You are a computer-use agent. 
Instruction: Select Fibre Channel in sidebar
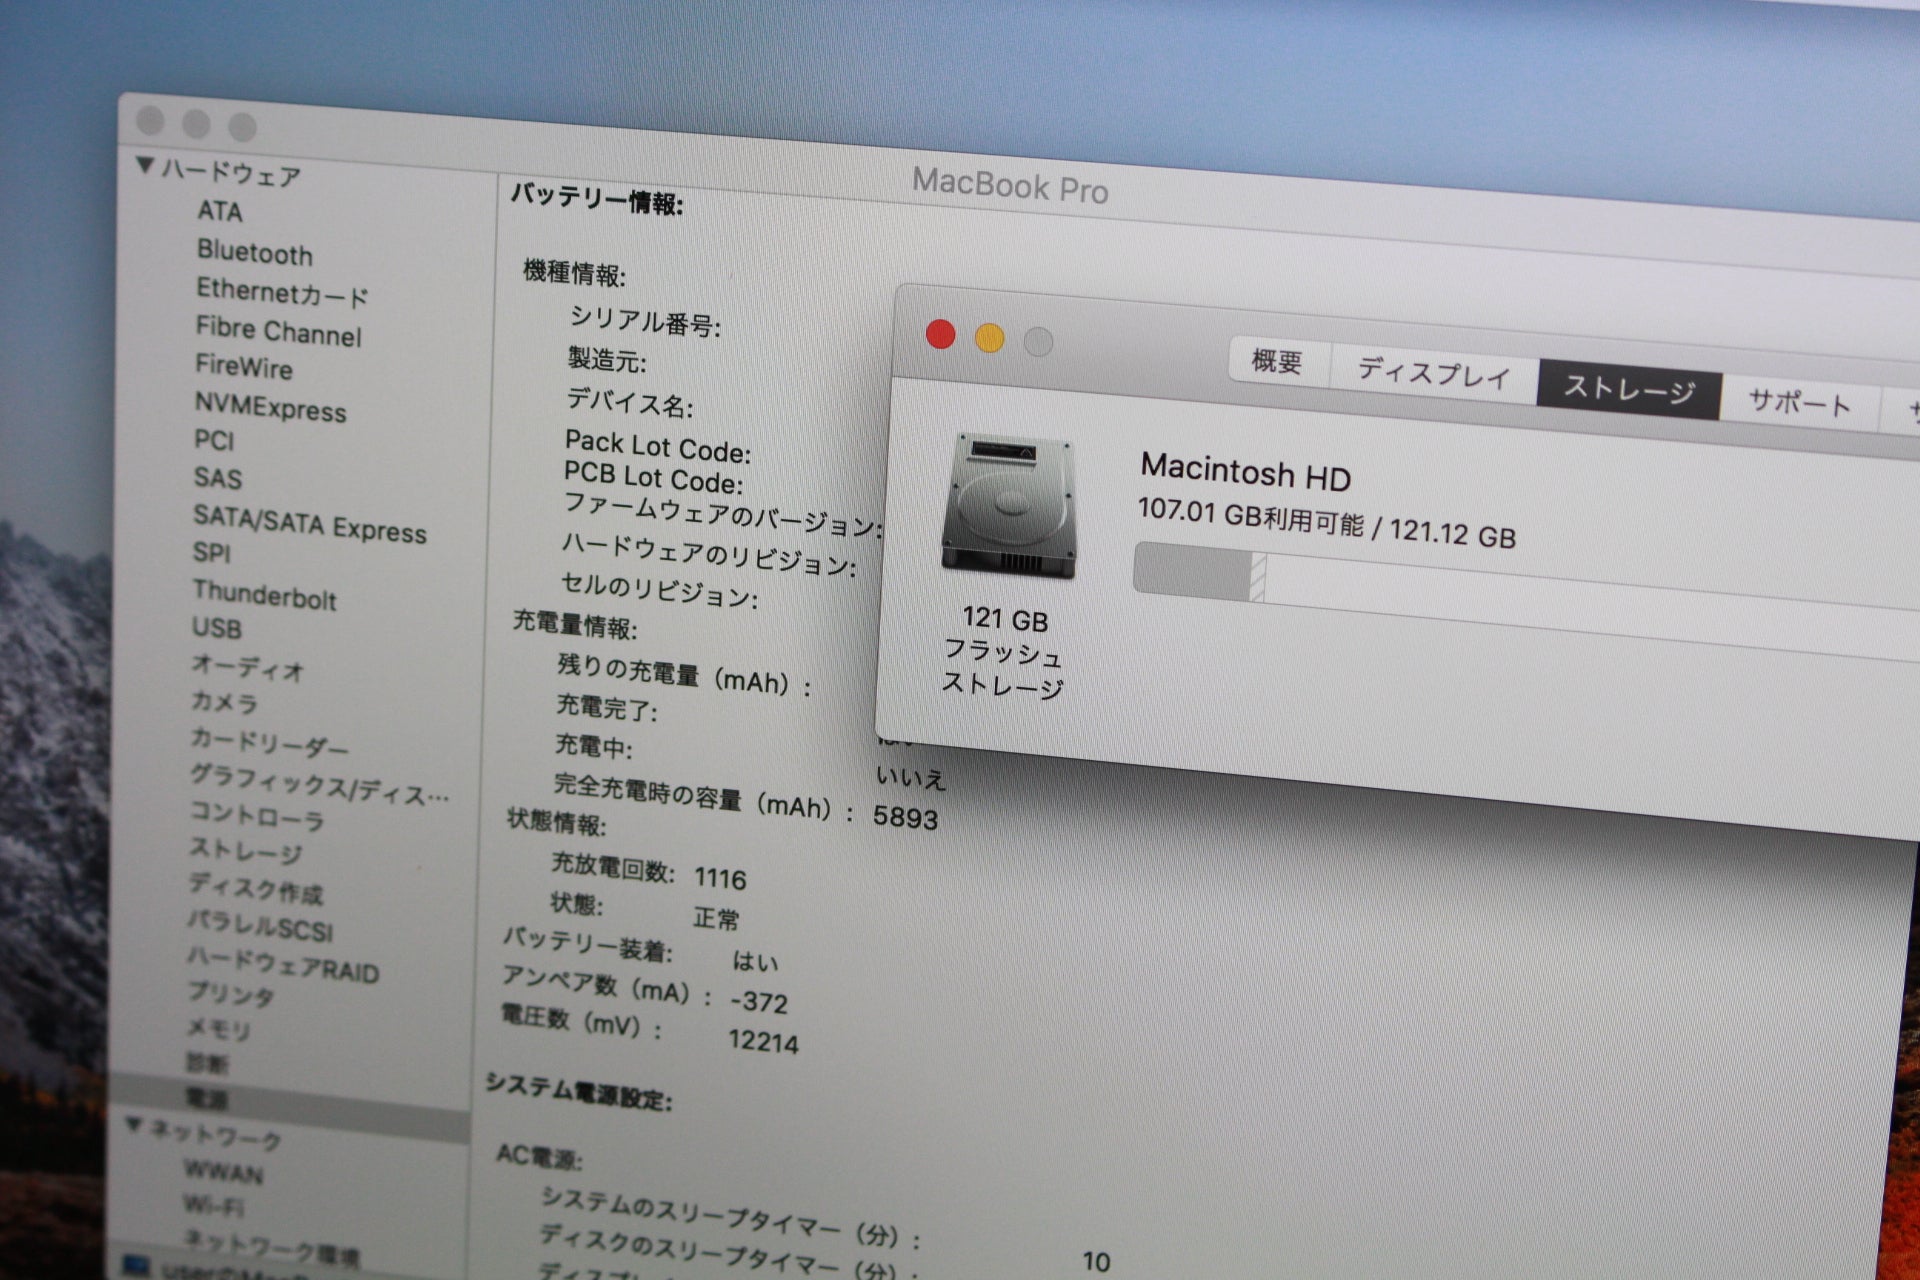pos(278,331)
